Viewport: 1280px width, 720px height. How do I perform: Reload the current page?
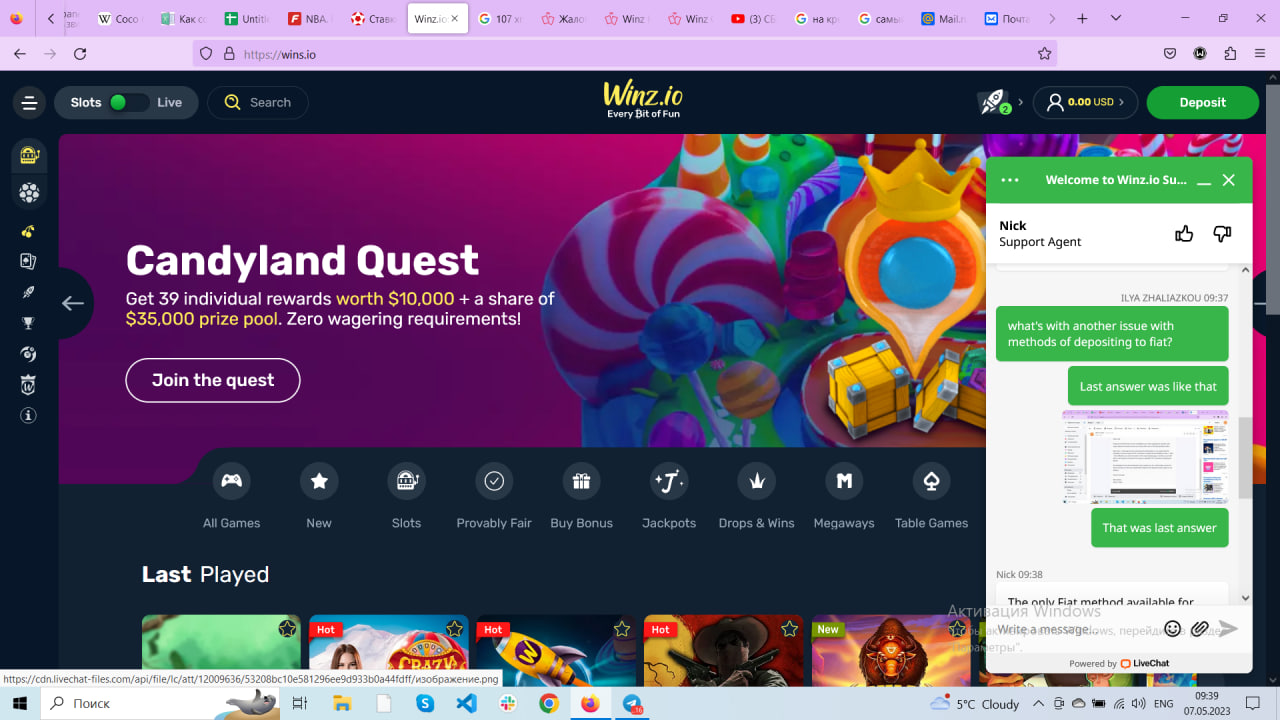[80, 54]
